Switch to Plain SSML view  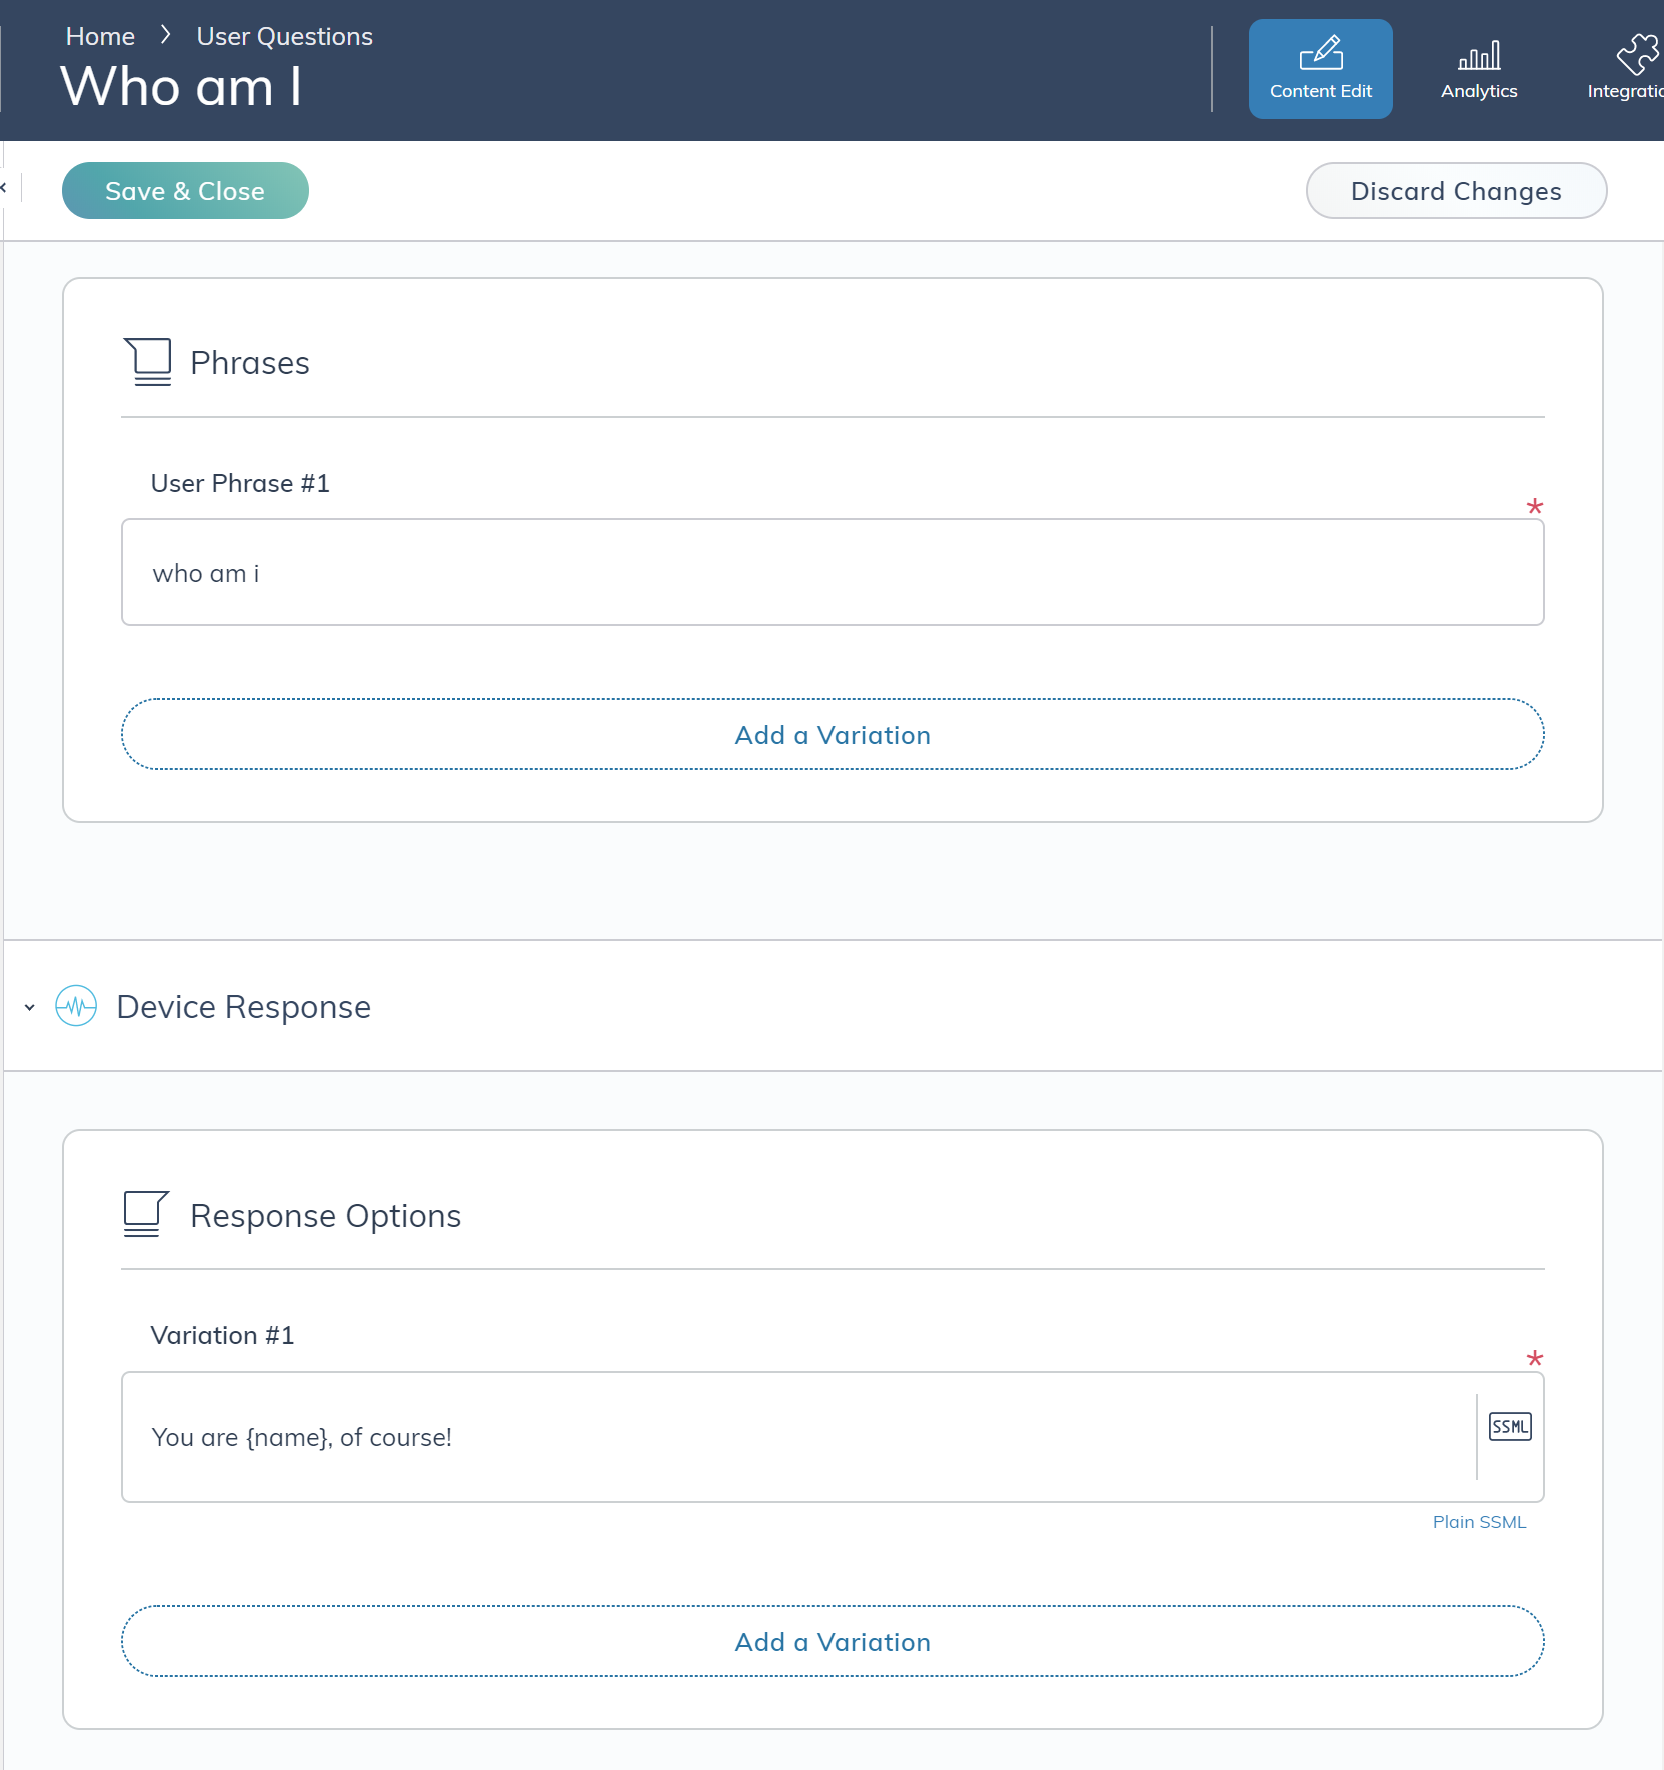[1479, 1521]
